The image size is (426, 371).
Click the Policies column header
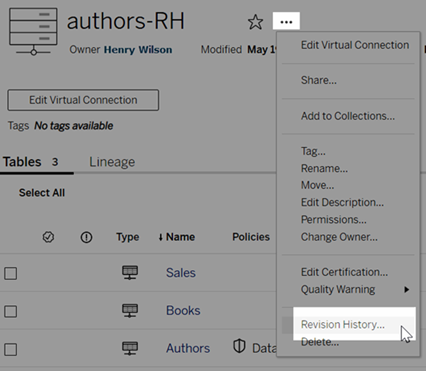coord(251,237)
